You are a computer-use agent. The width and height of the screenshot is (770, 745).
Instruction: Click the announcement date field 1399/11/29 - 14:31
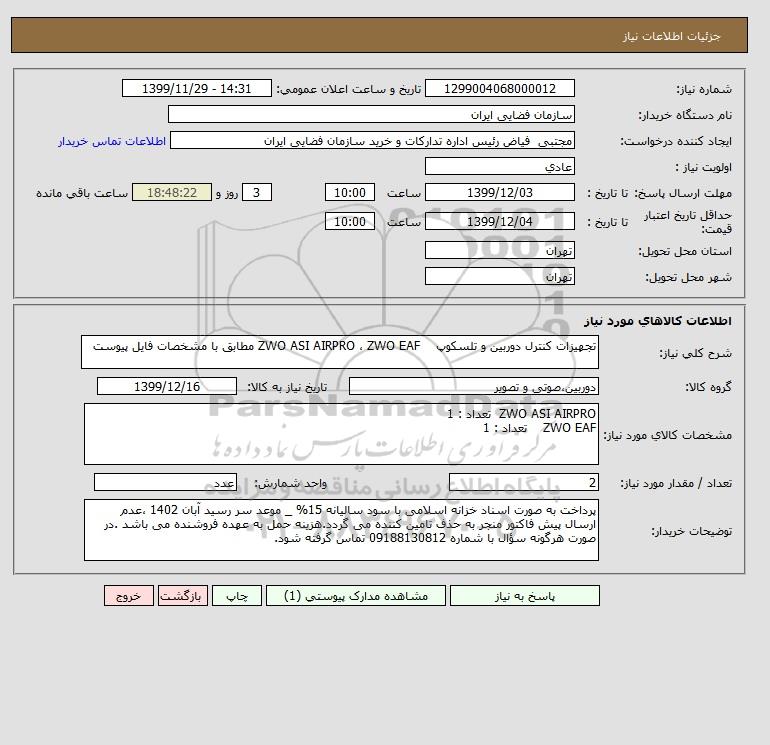(196, 88)
